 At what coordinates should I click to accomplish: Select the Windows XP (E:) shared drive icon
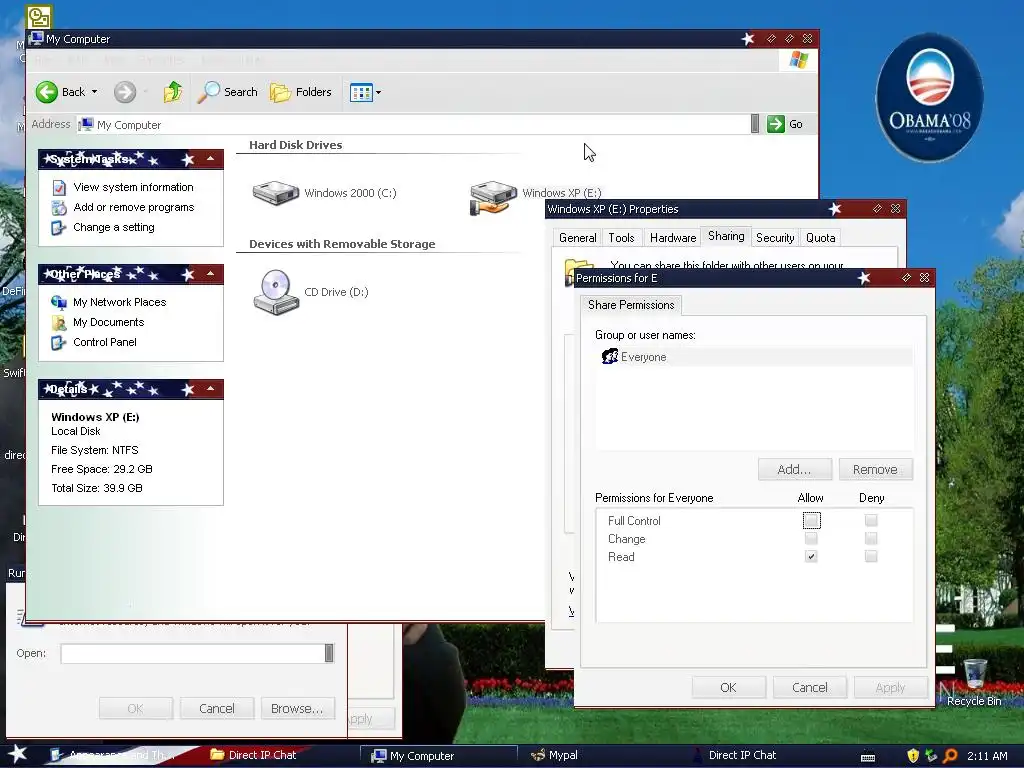click(493, 197)
